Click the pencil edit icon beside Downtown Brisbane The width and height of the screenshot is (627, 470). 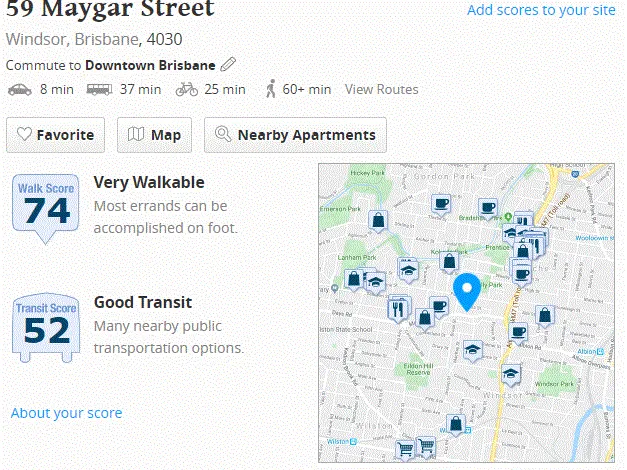click(x=228, y=64)
